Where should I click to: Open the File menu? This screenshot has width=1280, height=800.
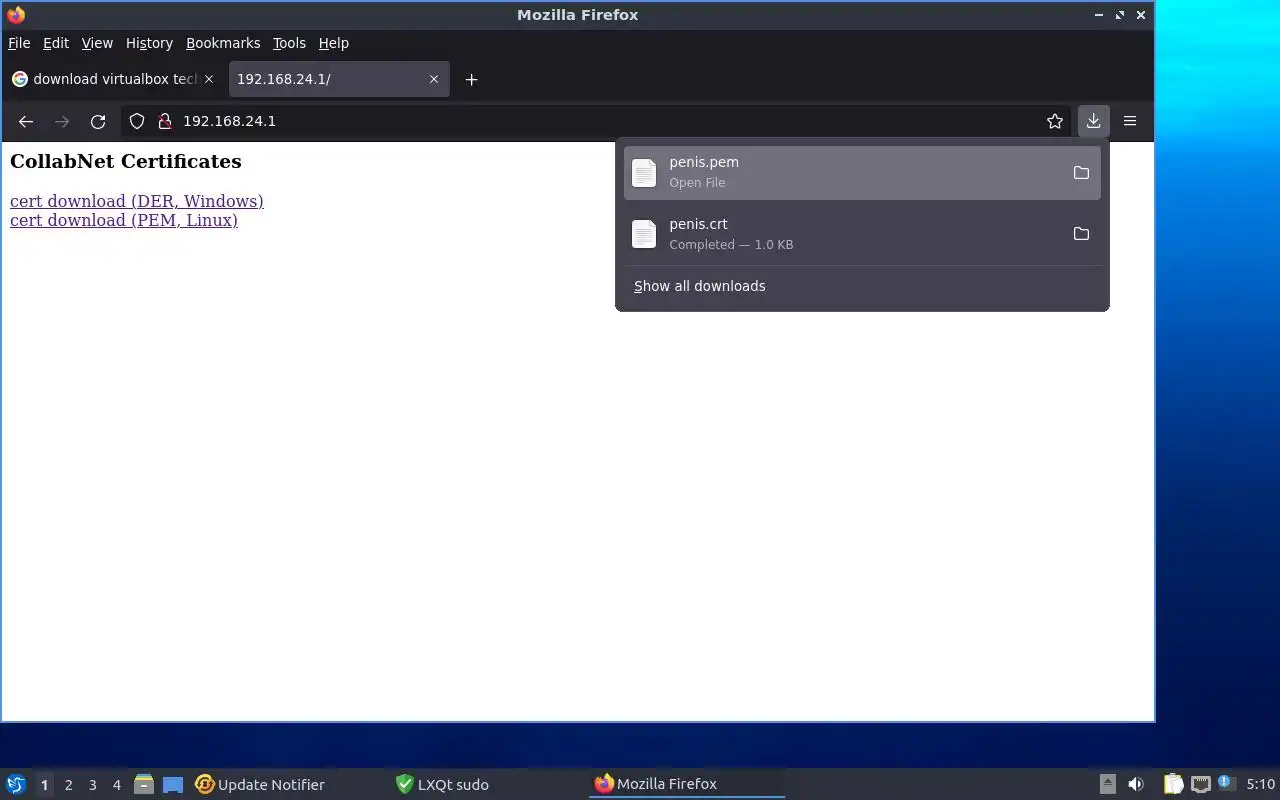pos(19,43)
